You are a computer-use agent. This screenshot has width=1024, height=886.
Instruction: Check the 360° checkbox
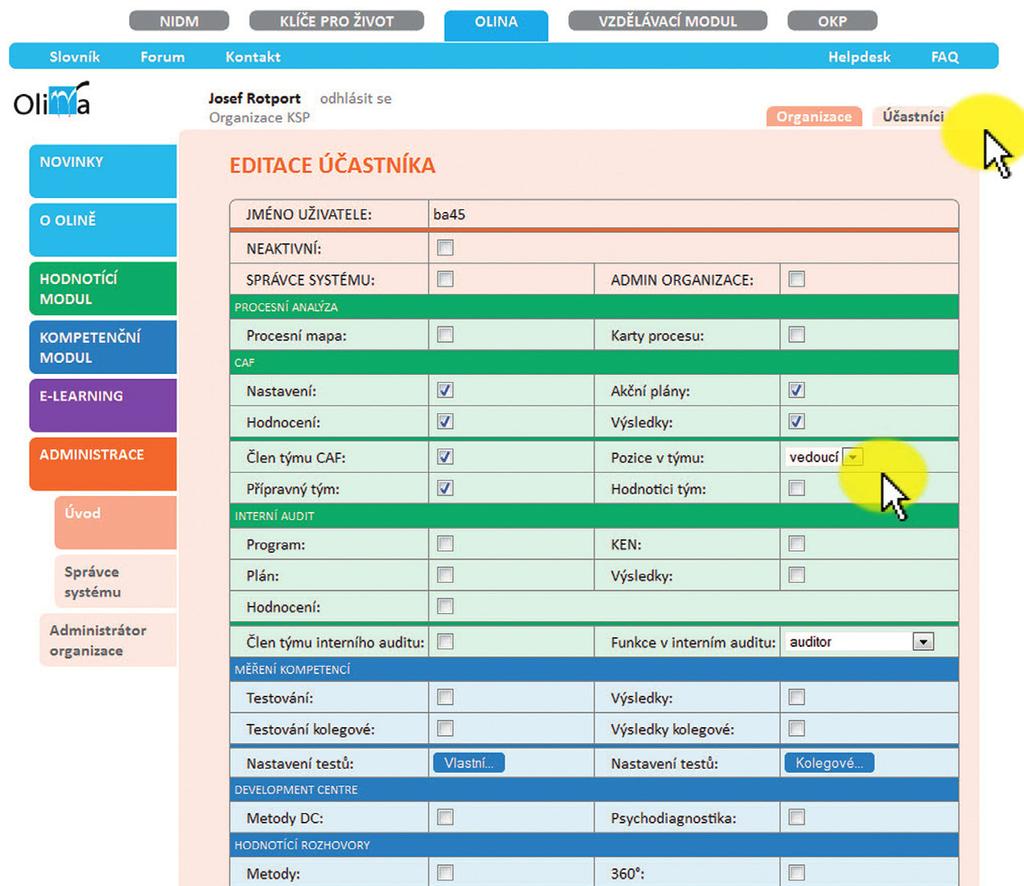point(796,872)
